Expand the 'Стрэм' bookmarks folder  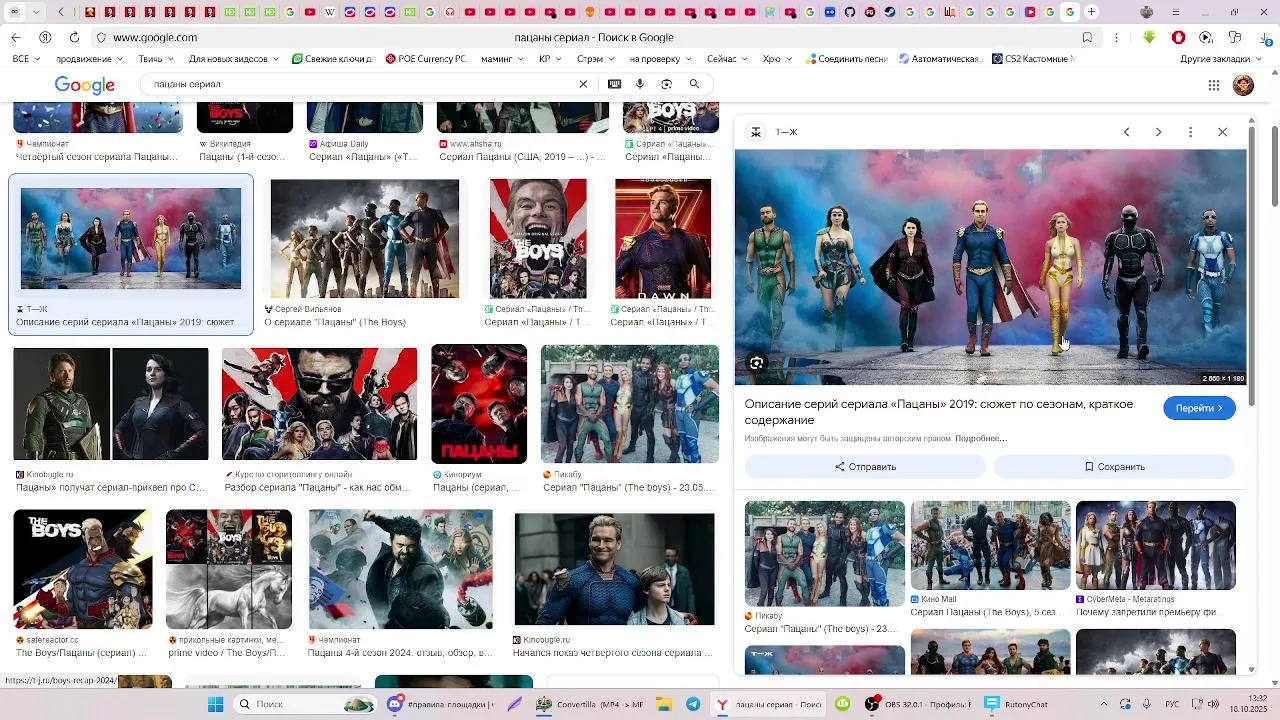tap(596, 59)
